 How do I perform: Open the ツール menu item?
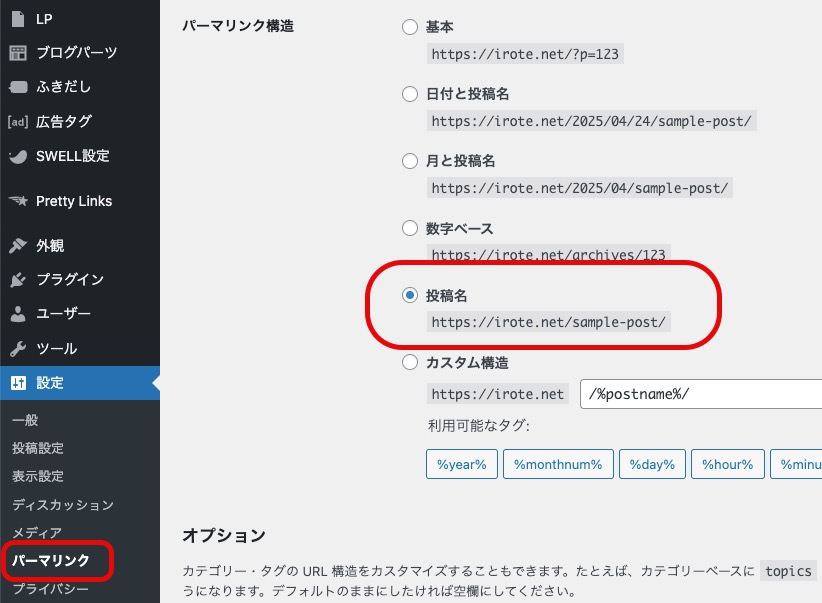point(56,349)
